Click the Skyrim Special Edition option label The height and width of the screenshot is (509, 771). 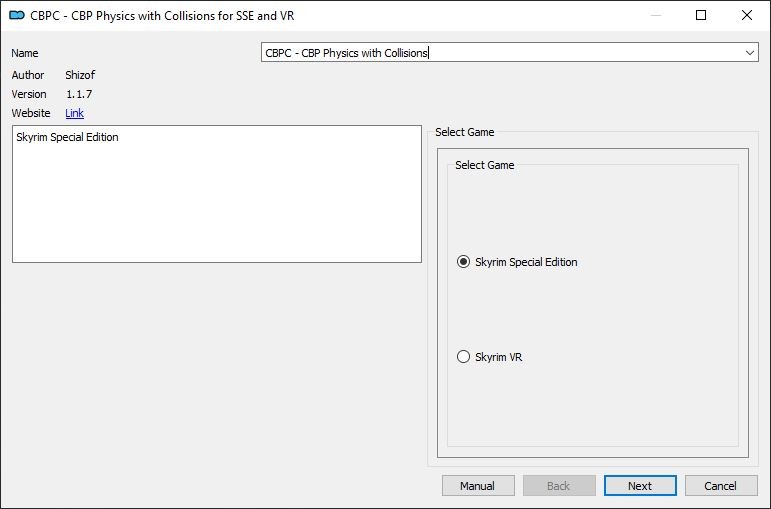point(526,262)
